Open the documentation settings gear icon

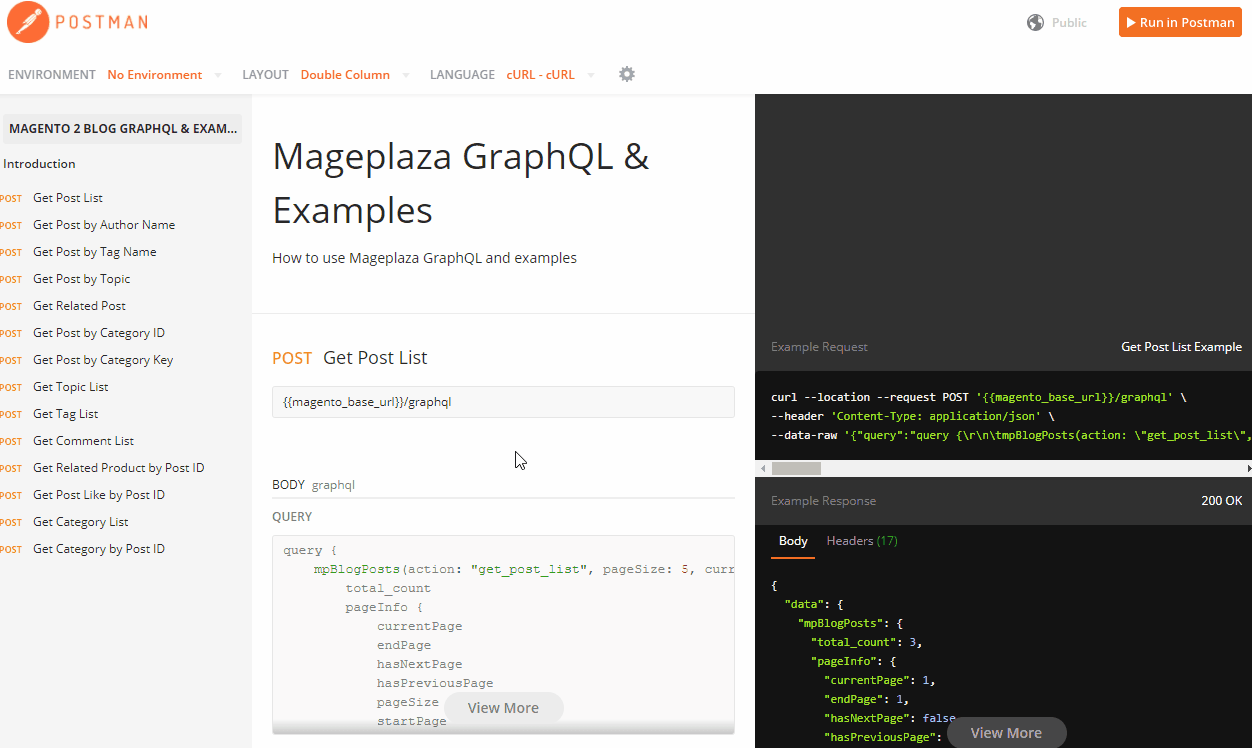coord(627,74)
